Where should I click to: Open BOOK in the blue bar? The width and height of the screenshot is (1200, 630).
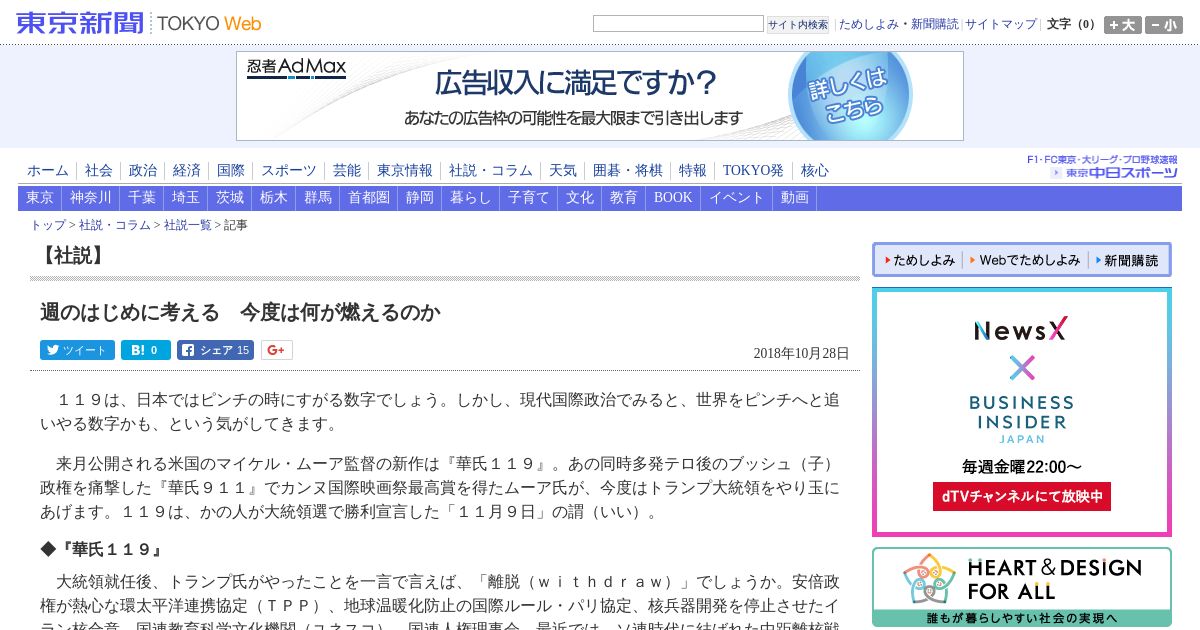tap(673, 198)
